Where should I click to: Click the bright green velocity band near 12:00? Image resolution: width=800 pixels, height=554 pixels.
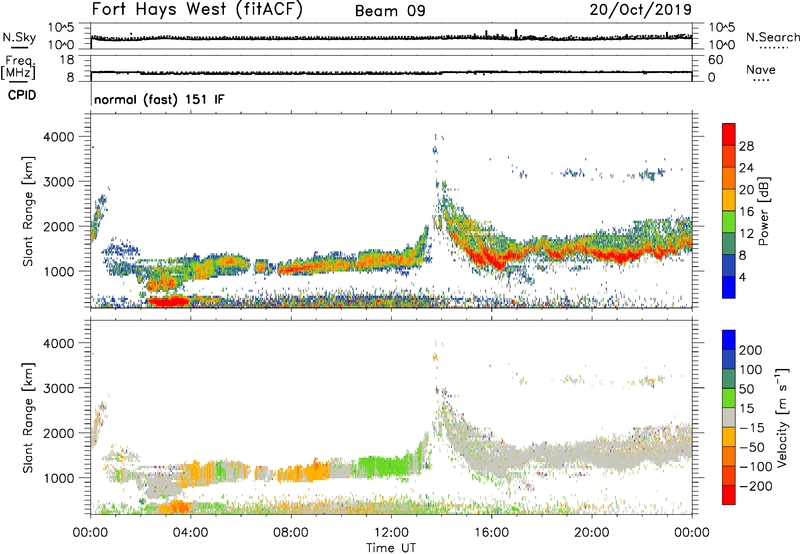[385, 465]
